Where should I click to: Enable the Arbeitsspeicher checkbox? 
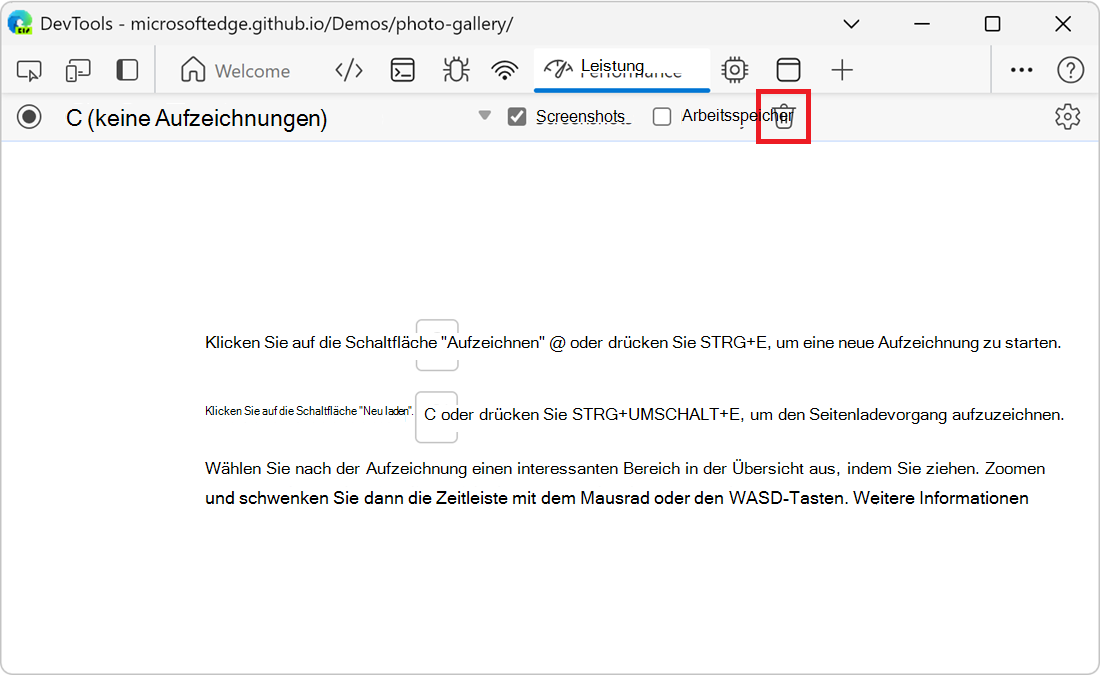[662, 116]
